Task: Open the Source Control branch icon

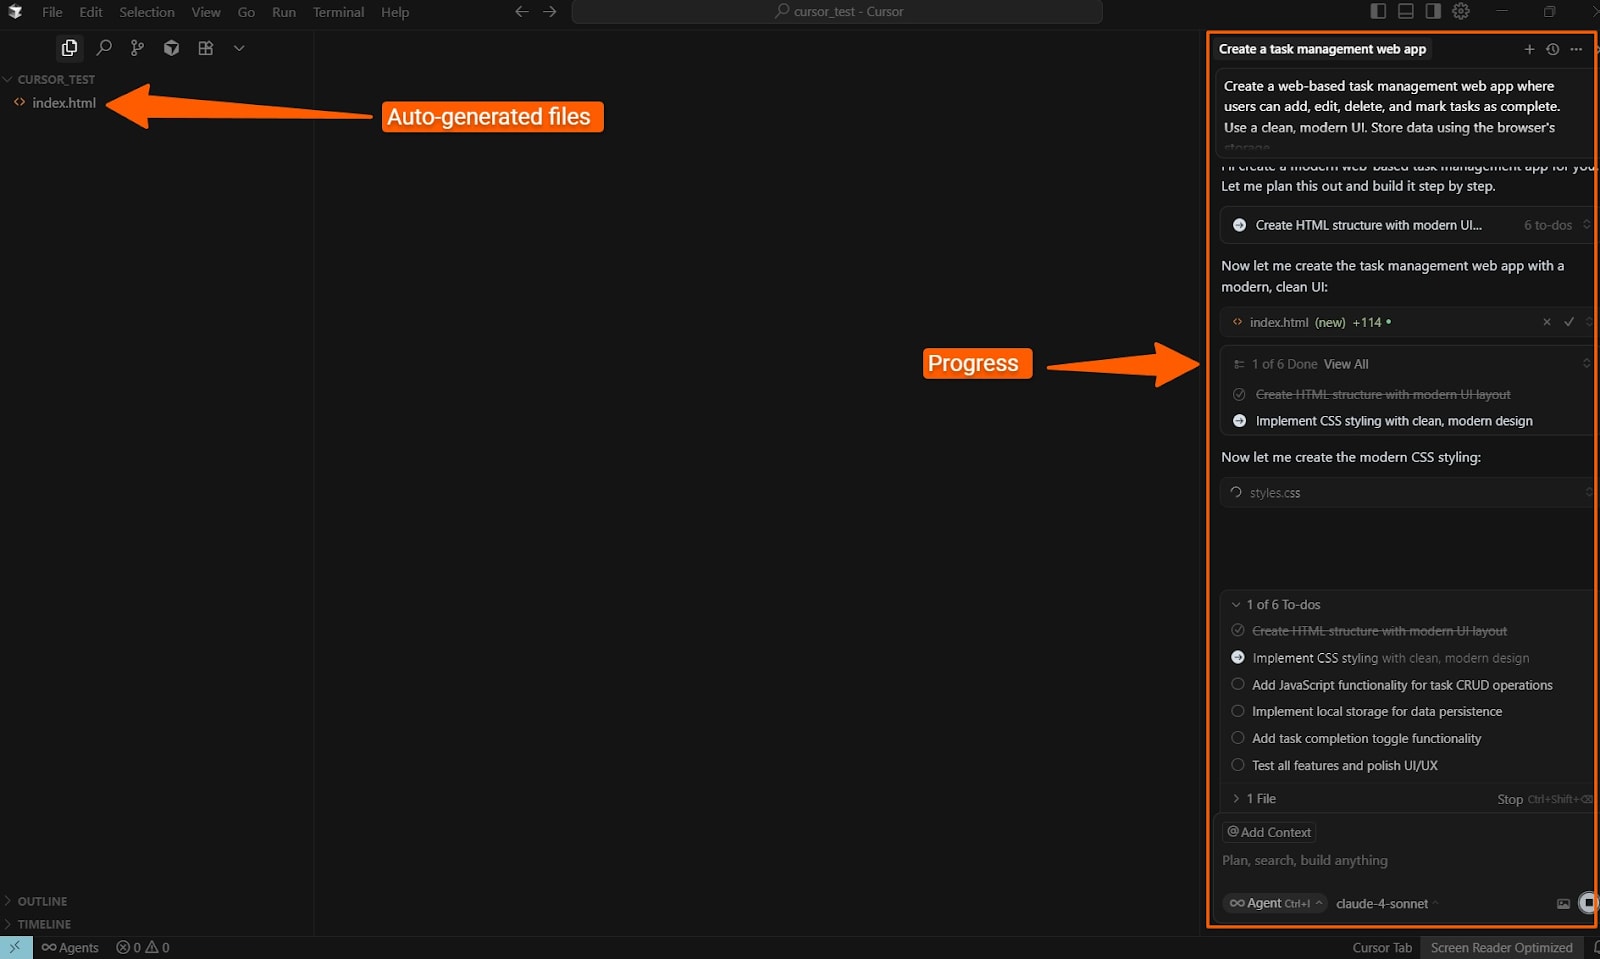Action: point(137,48)
